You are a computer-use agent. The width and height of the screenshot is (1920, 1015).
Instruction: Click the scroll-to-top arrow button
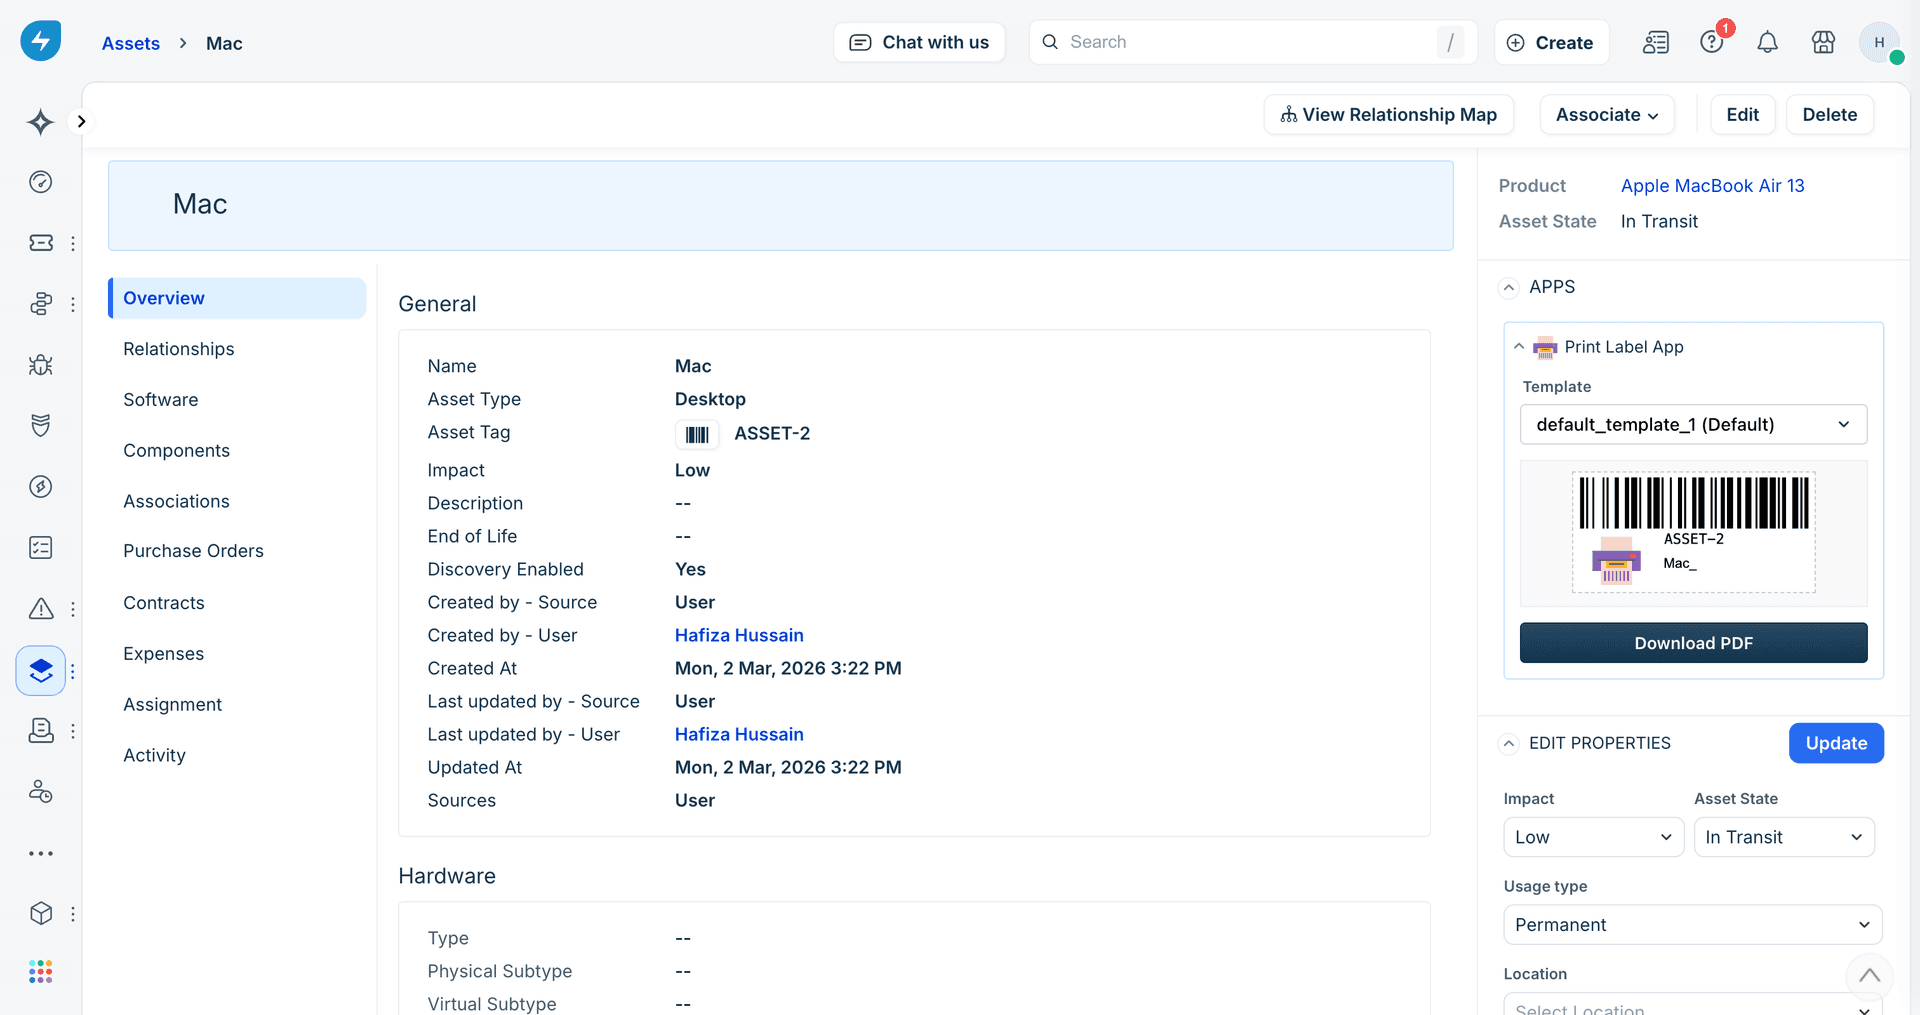(1870, 975)
